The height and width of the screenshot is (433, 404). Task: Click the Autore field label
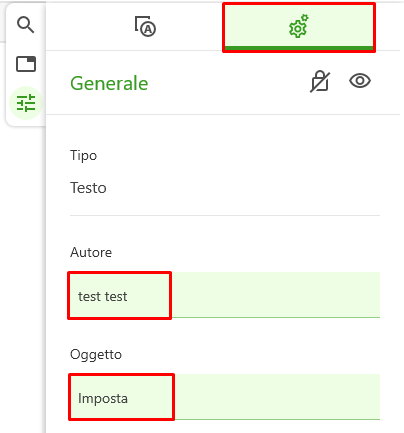click(91, 252)
